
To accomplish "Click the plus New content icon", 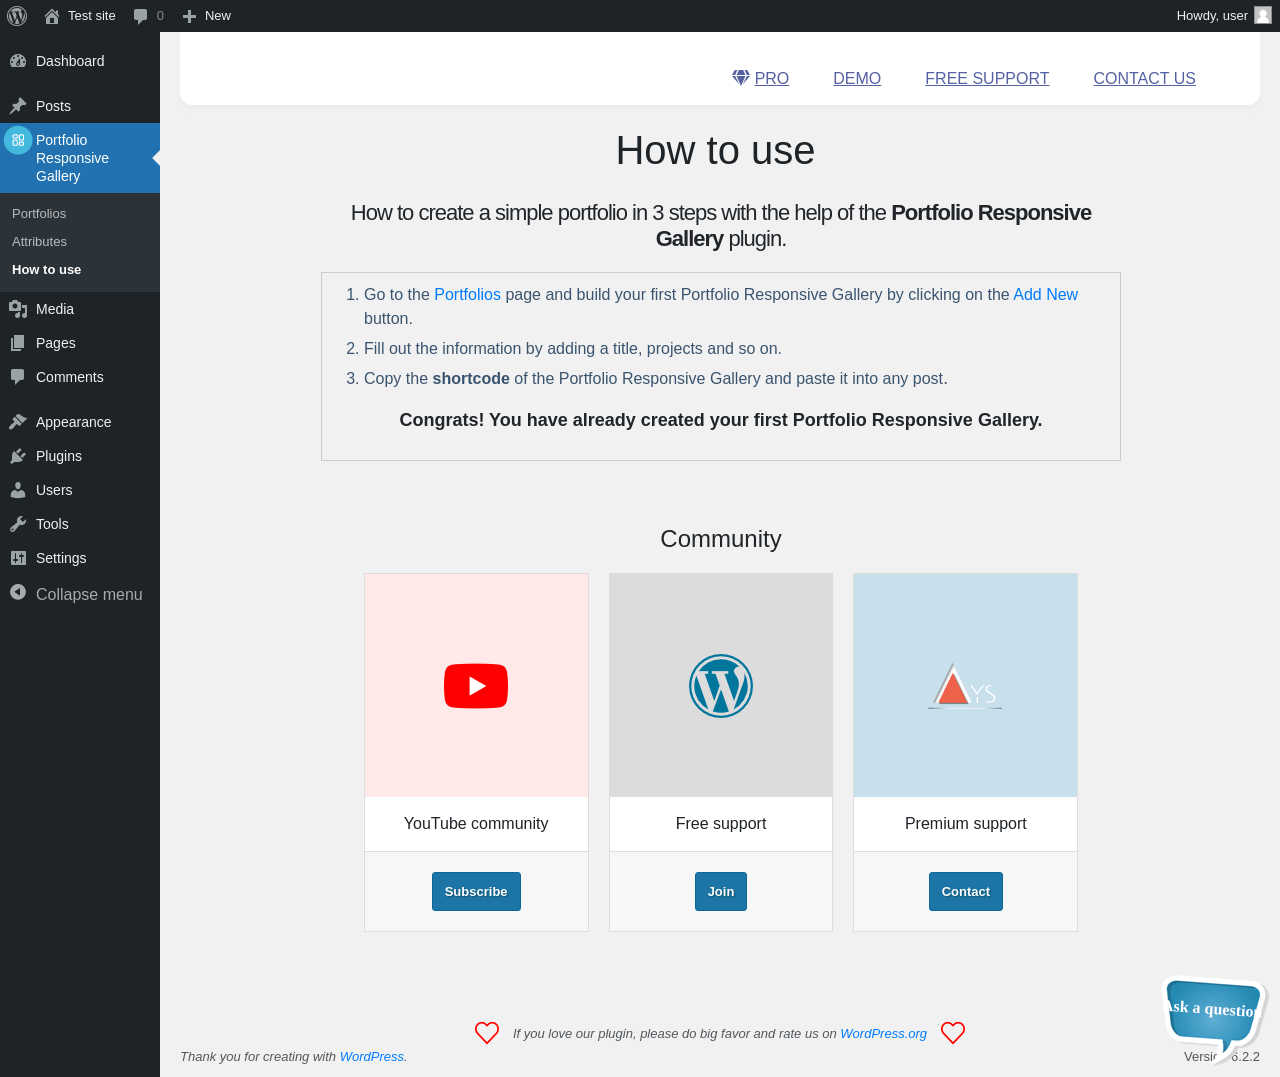I will 189,16.
